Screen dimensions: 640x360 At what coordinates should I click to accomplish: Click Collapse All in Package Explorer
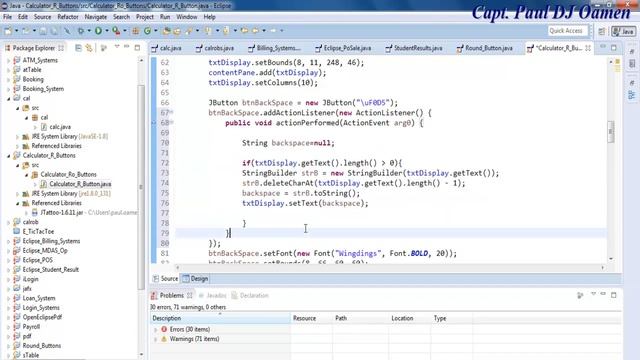(x=78, y=48)
